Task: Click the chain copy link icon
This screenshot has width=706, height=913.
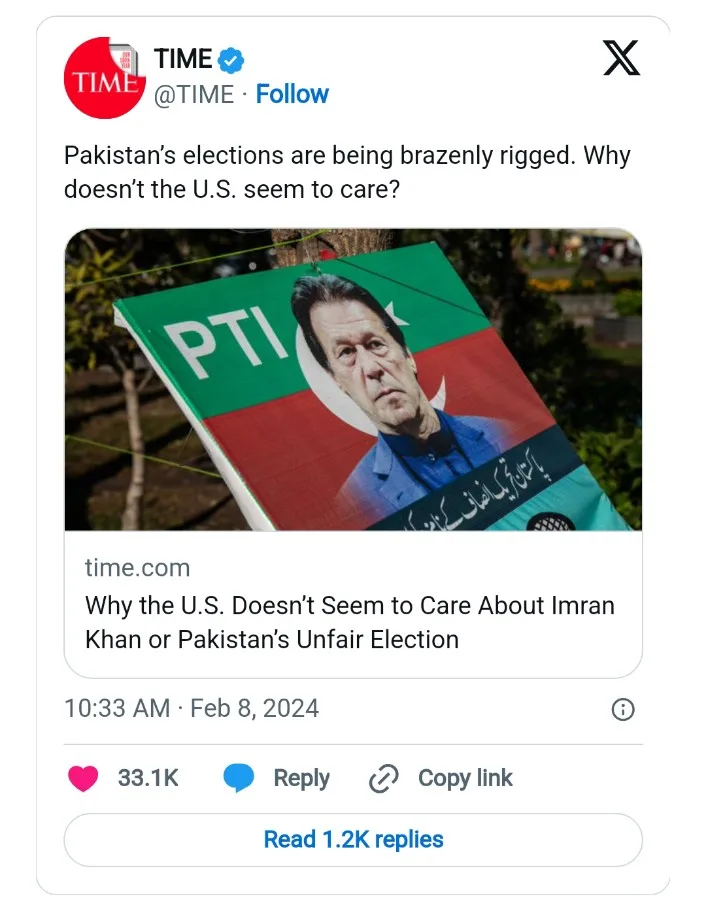Action: pos(384,779)
